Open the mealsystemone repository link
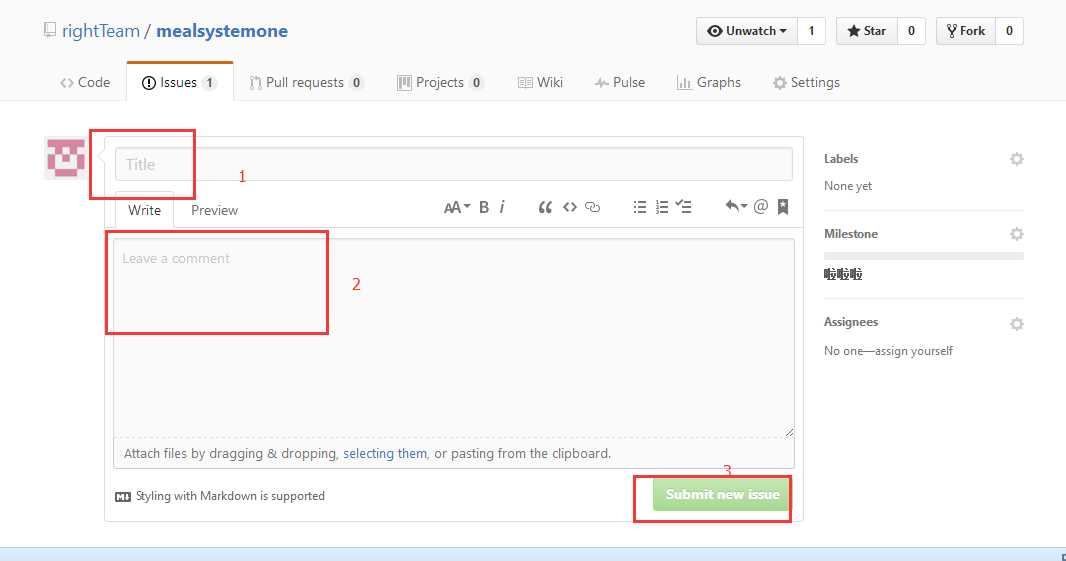The width and height of the screenshot is (1066, 561). [222, 31]
